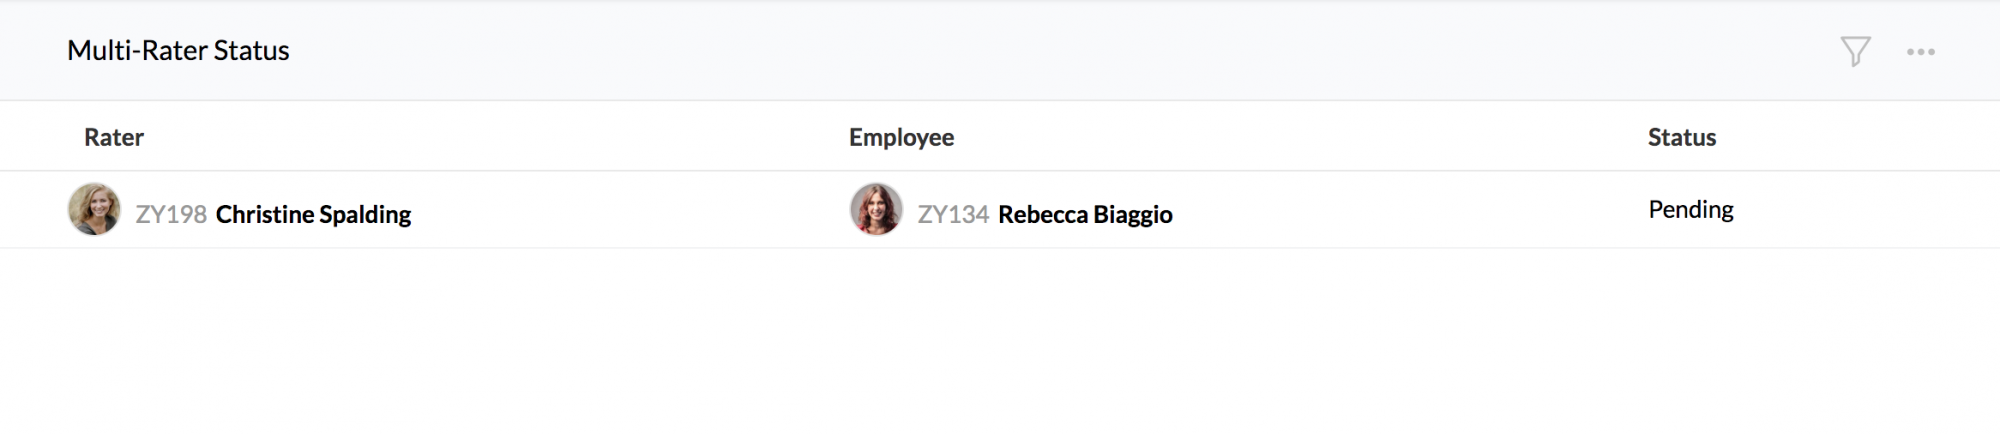Open the three-dots more options menu
This screenshot has width=2000, height=434.
(1920, 52)
